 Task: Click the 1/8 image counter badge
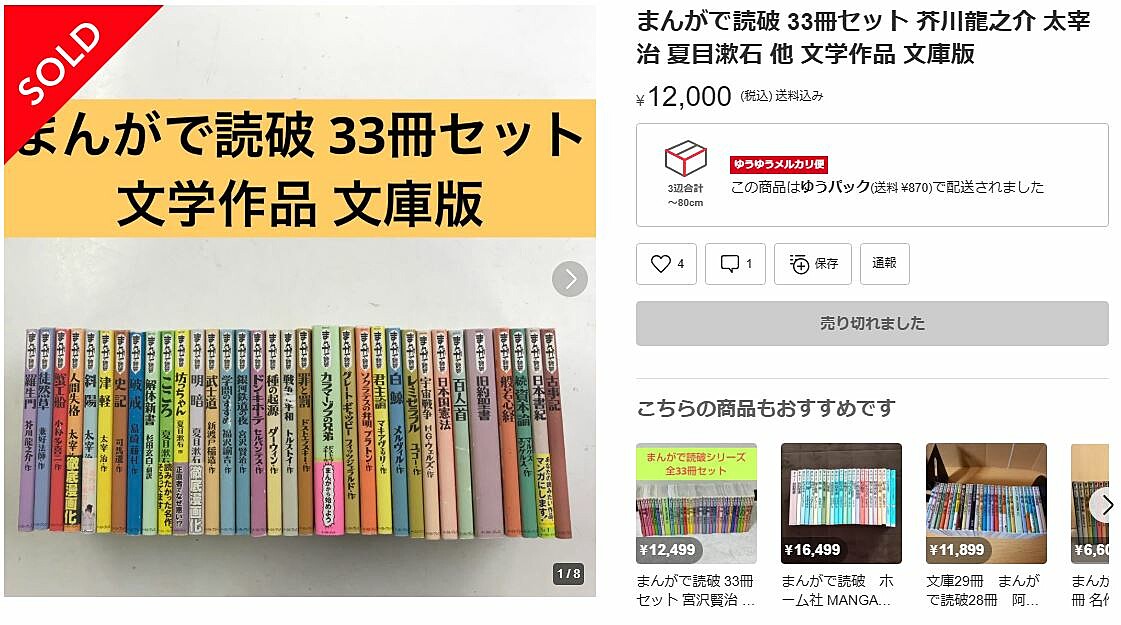(x=569, y=574)
